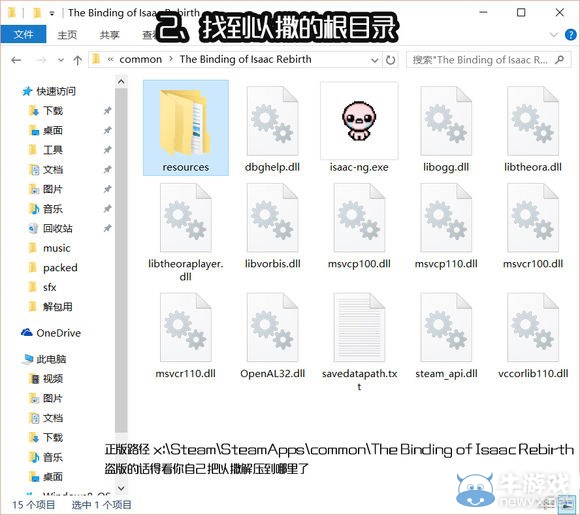Open the 工具 folder in quick access
This screenshot has width=580, height=515.
click(x=46, y=150)
